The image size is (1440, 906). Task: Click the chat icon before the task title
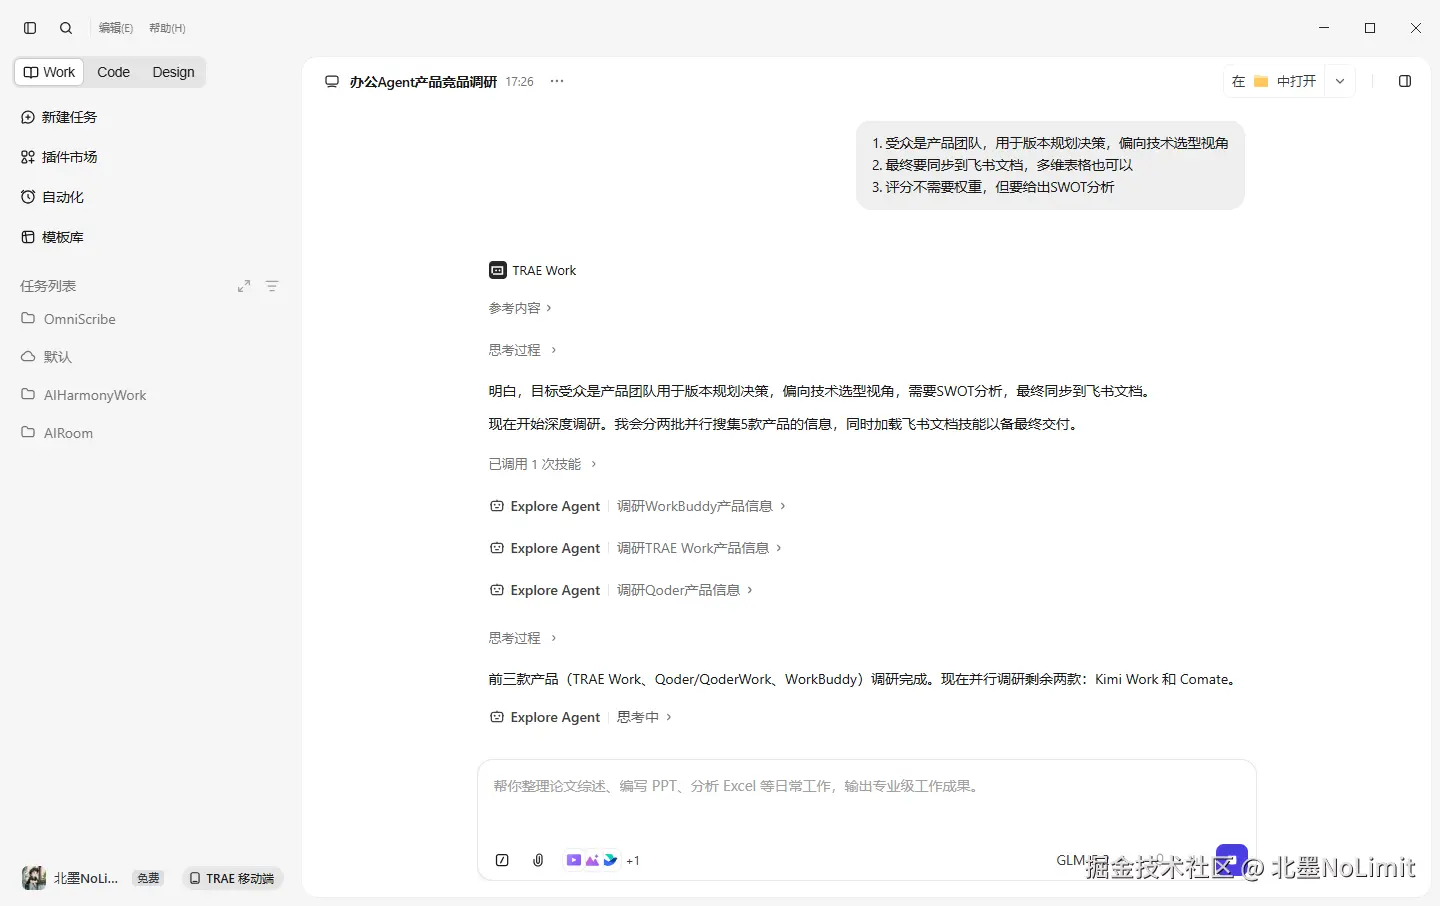point(332,82)
